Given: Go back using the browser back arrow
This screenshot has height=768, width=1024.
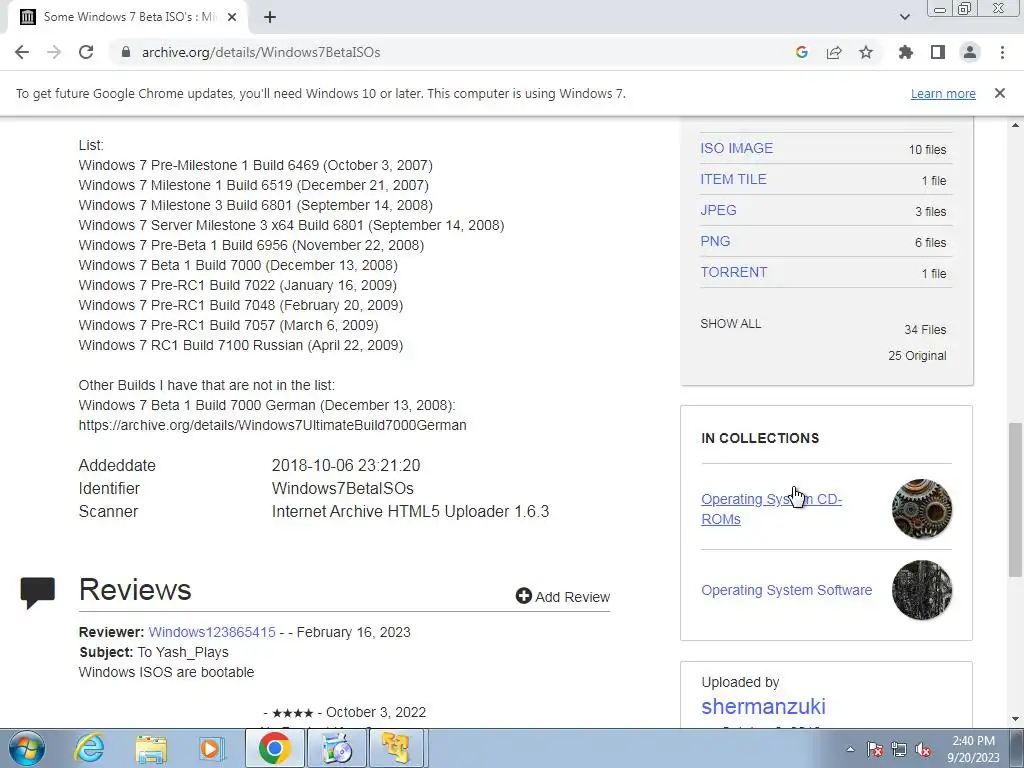Looking at the screenshot, I should [22, 52].
